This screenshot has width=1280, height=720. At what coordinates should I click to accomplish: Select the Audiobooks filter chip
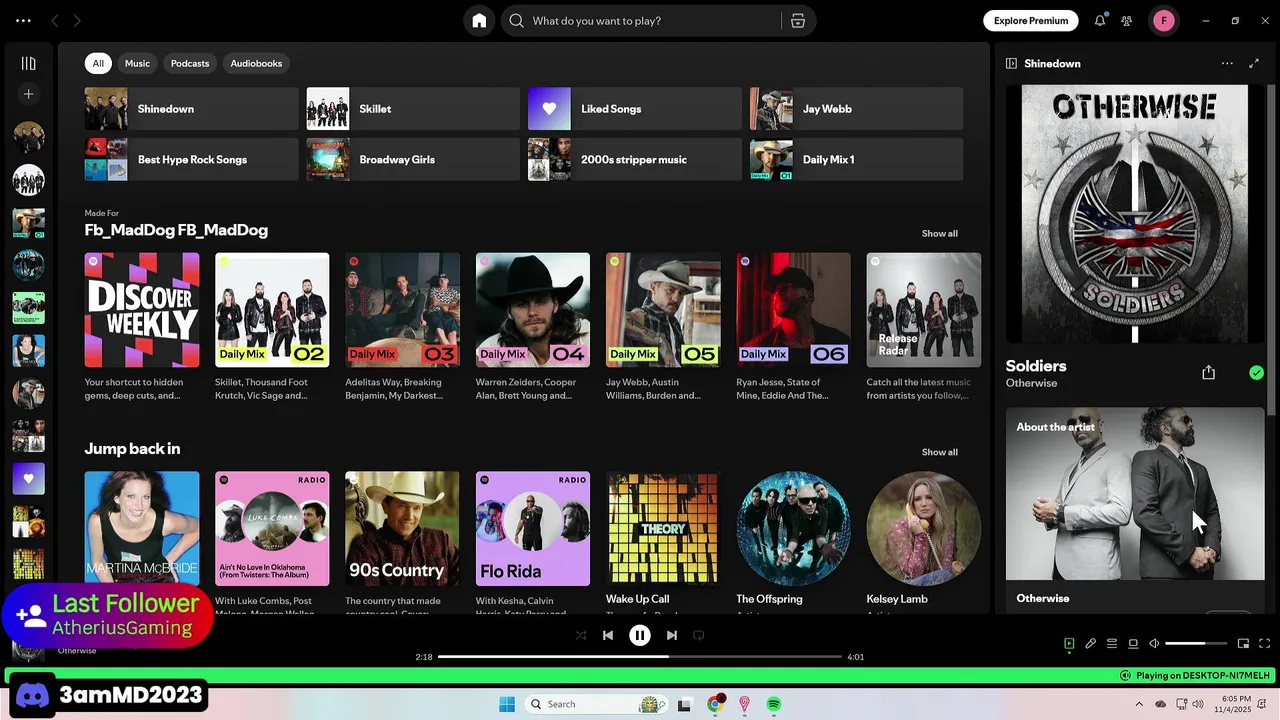point(256,63)
